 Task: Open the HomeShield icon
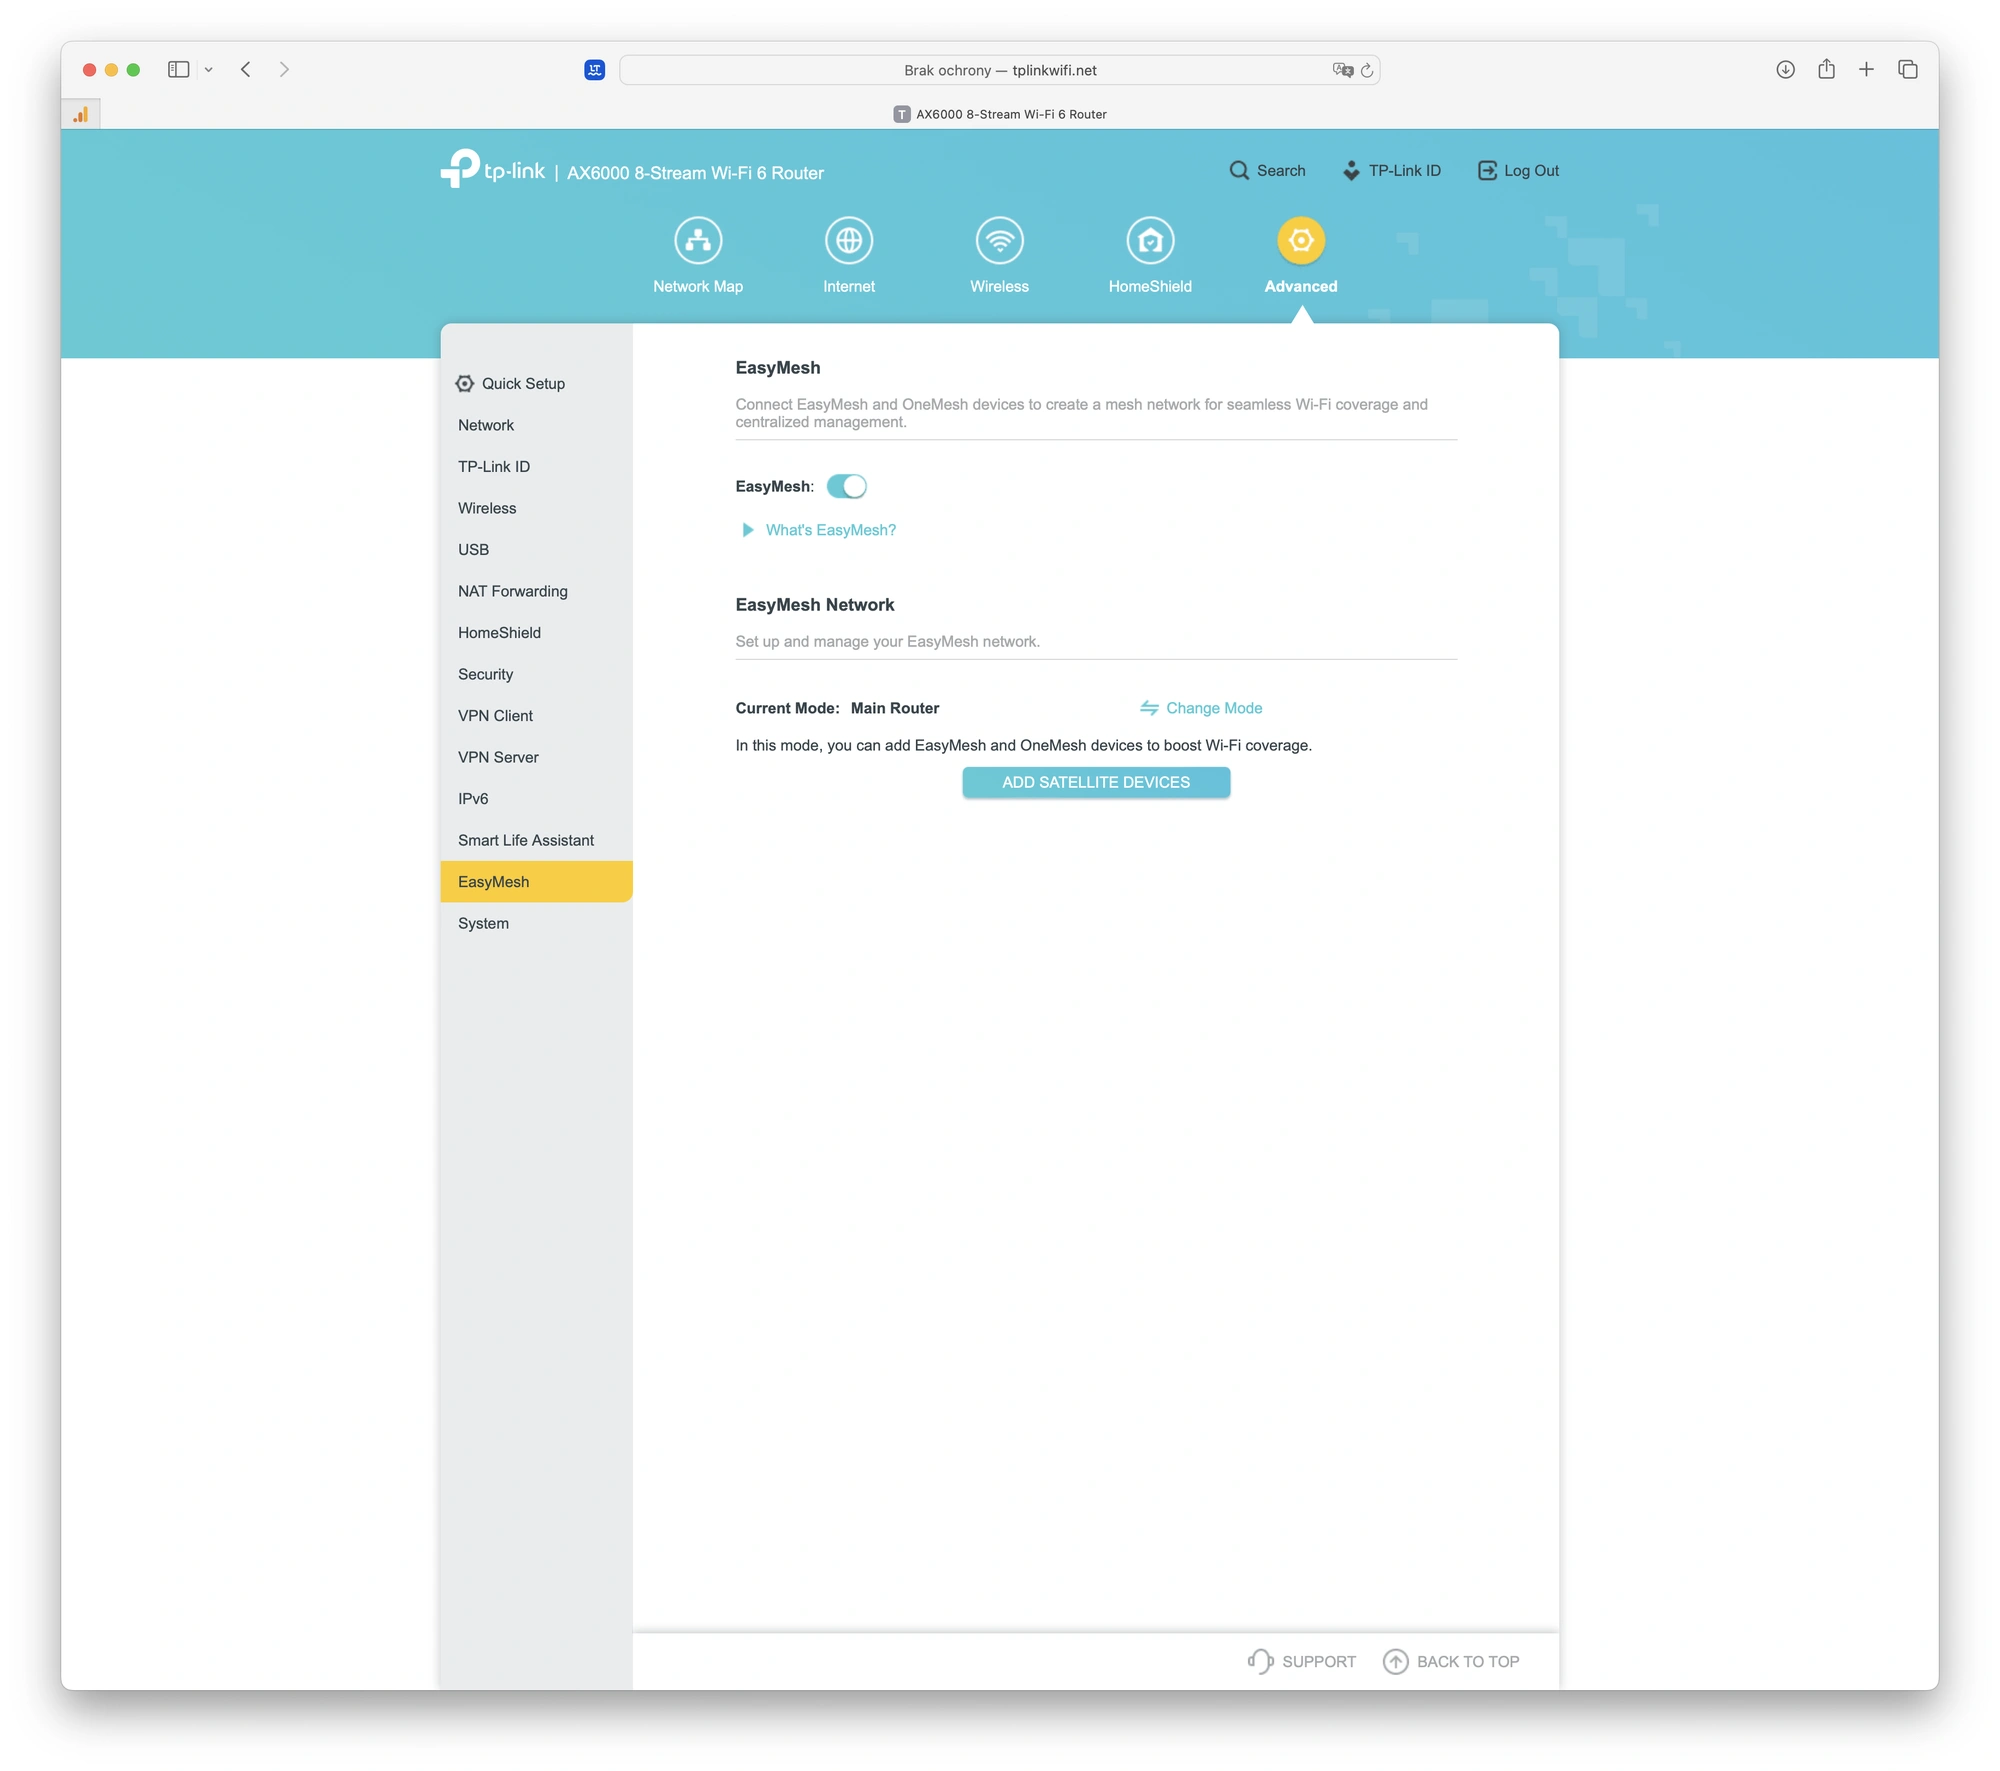pyautogui.click(x=1150, y=240)
